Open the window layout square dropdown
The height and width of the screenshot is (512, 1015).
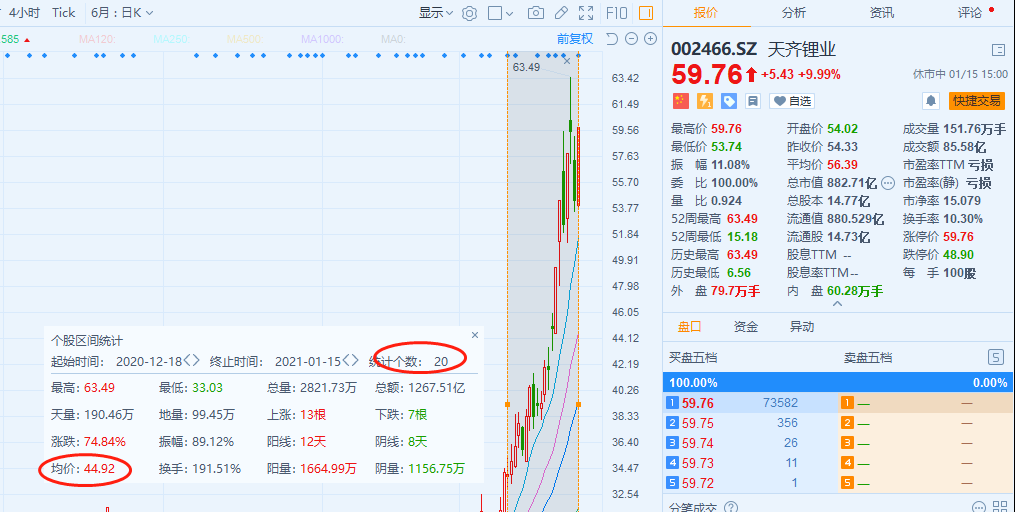pos(500,13)
